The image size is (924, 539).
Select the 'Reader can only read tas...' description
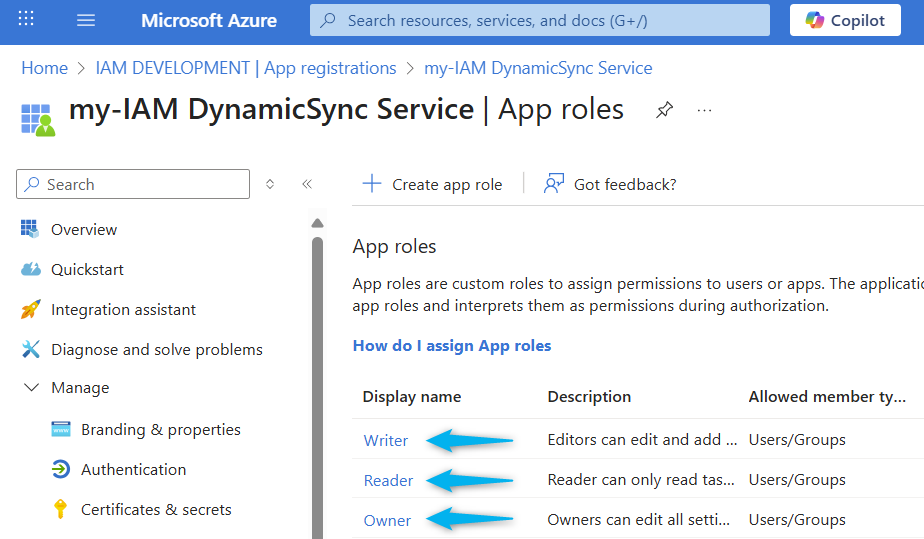(641, 480)
